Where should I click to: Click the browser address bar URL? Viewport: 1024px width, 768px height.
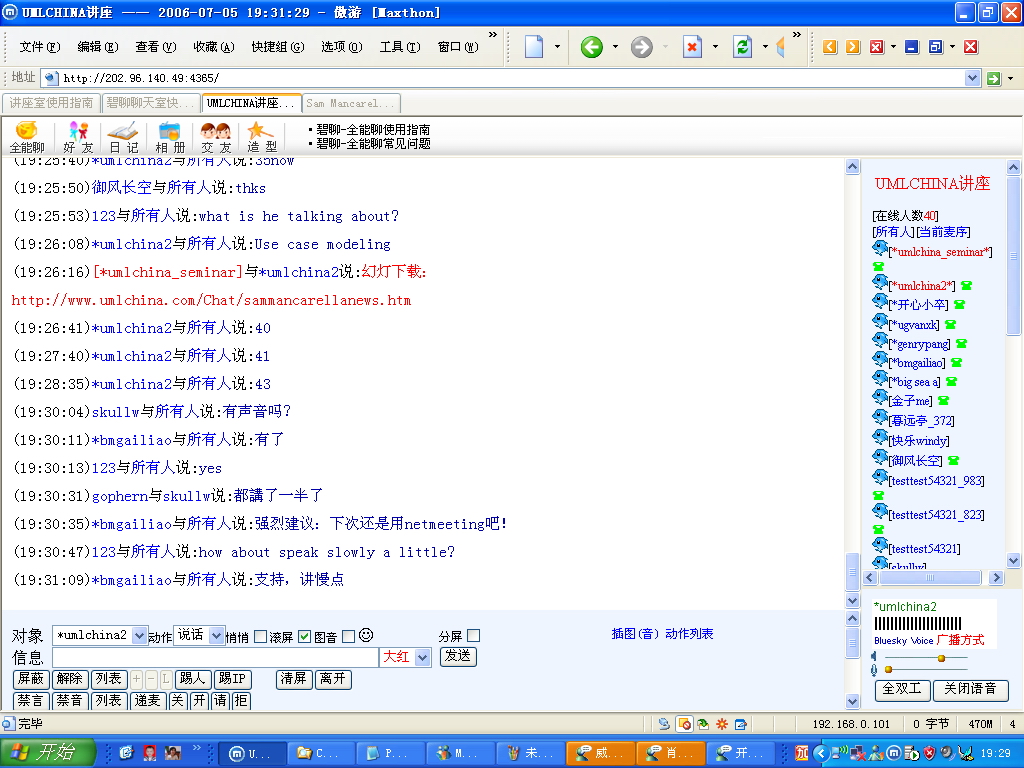point(141,78)
